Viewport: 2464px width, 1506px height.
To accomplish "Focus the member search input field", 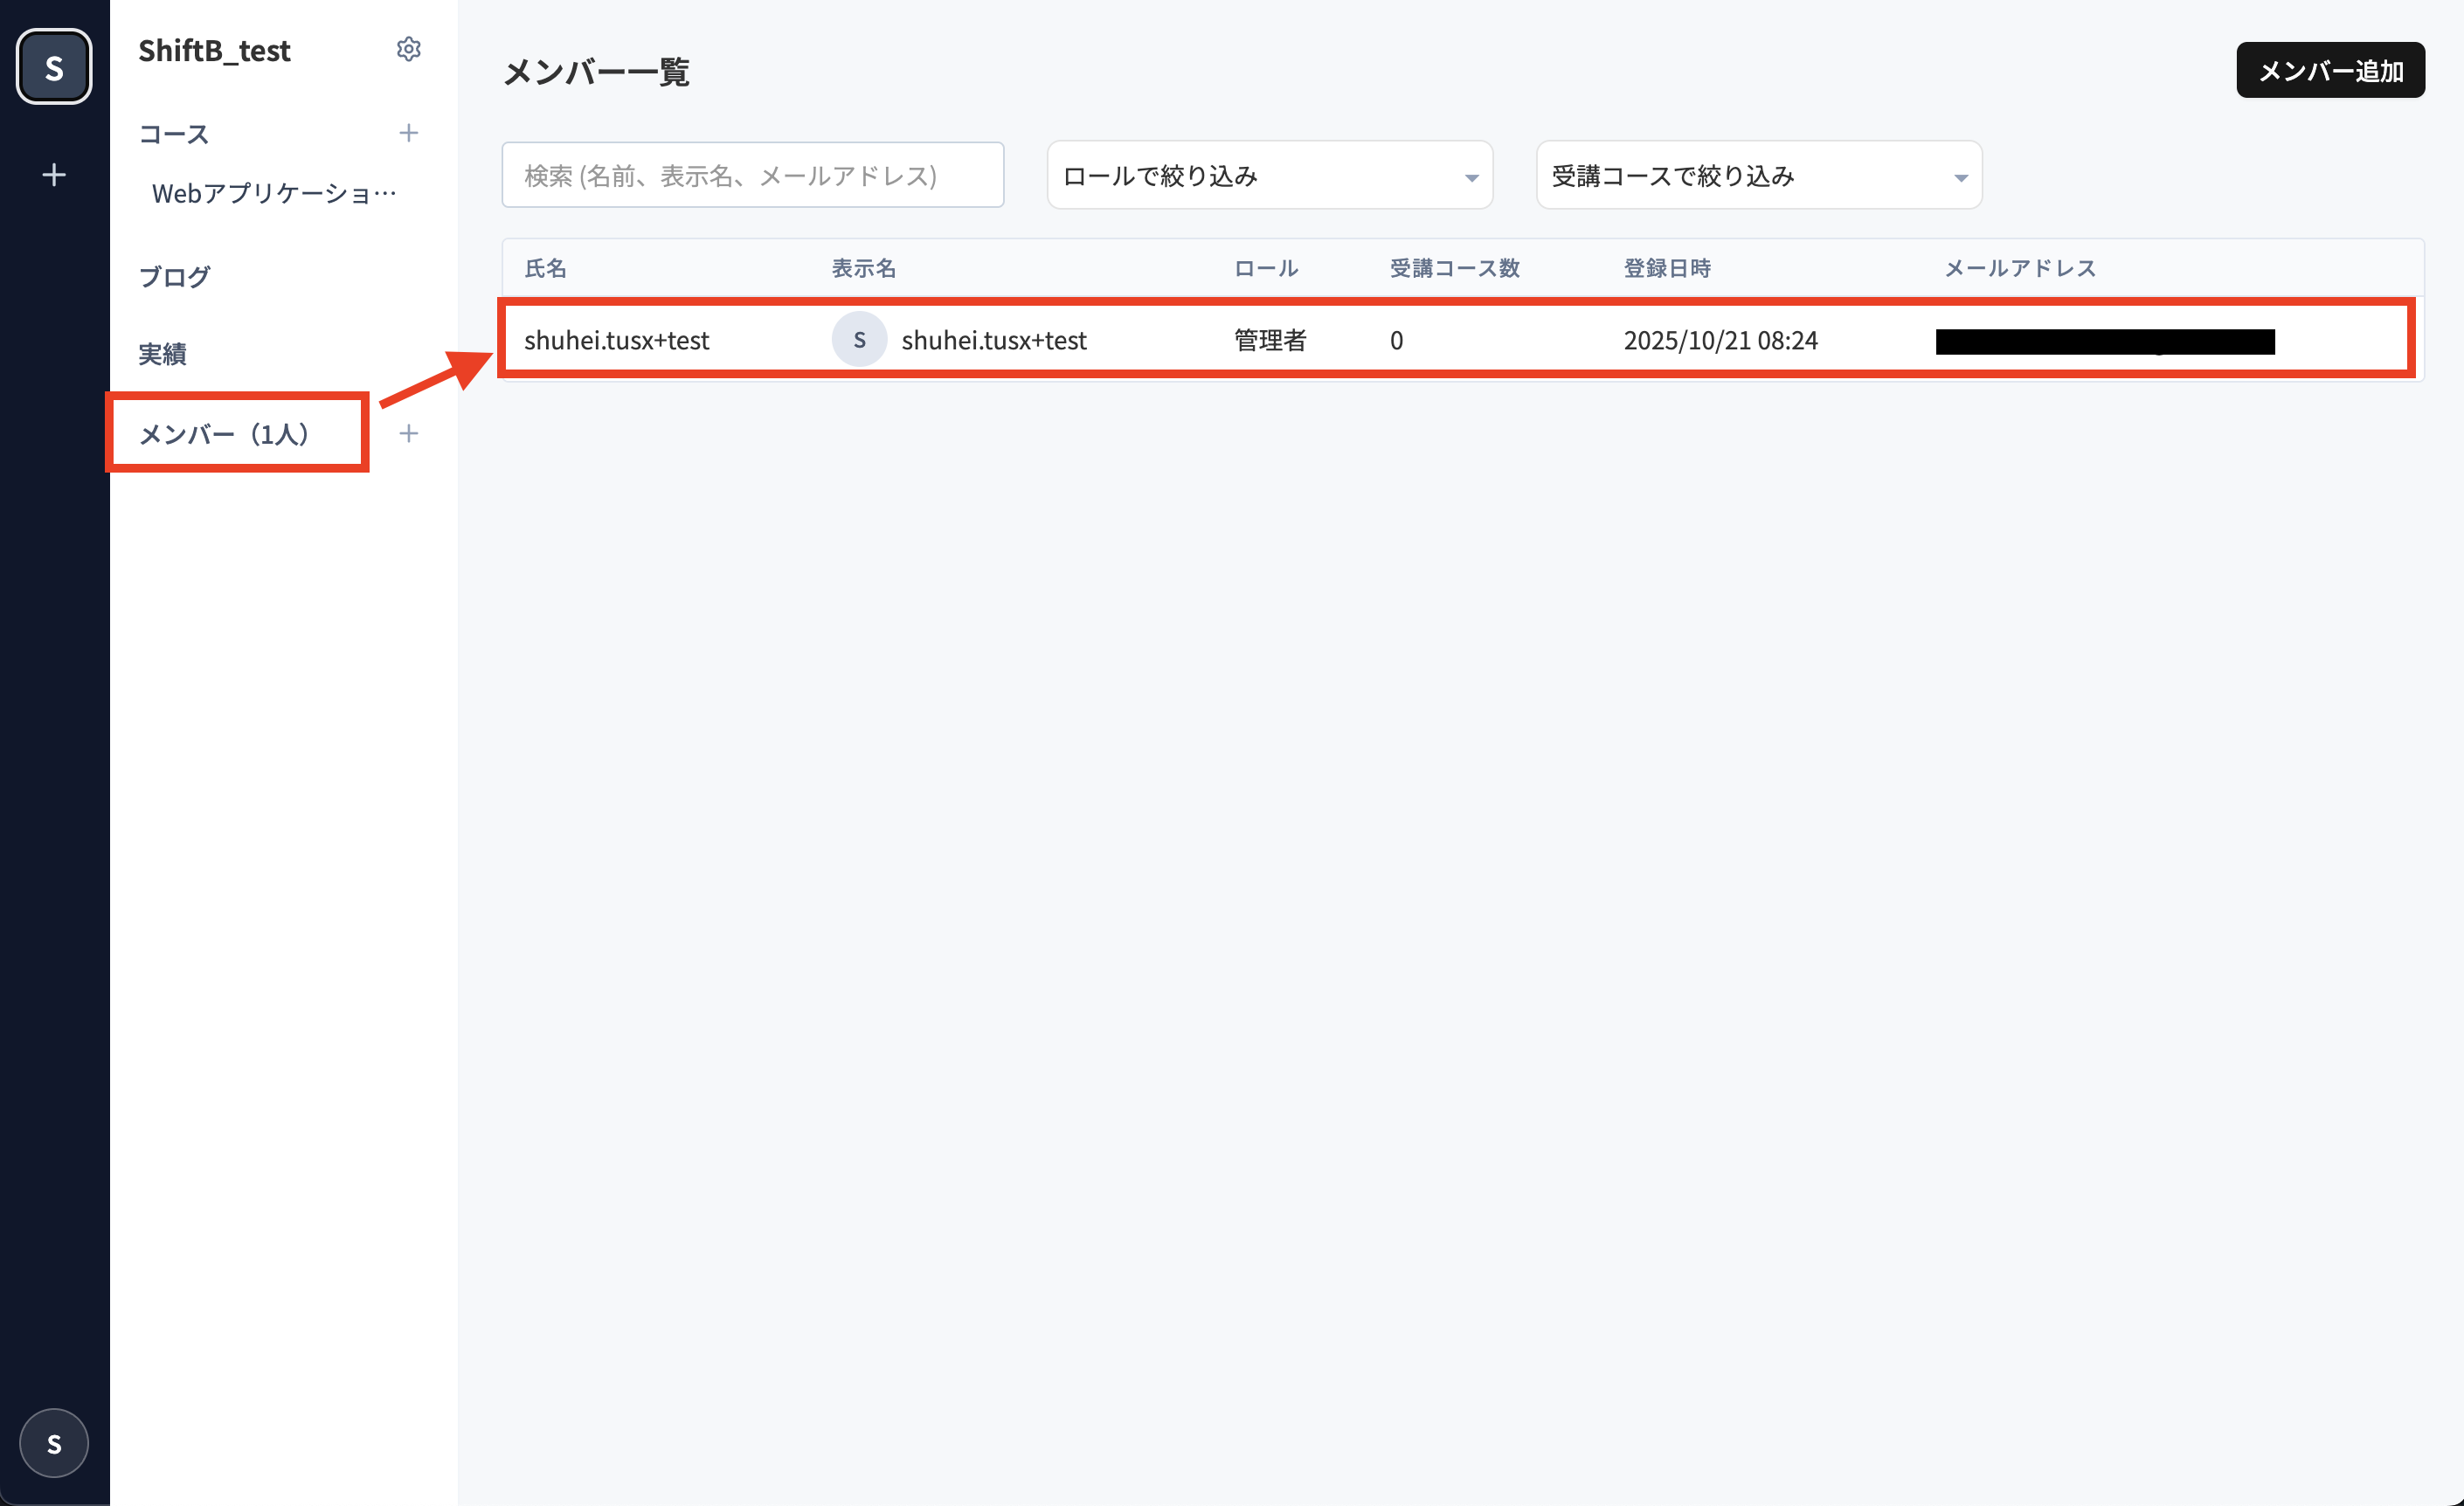I will pos(752,176).
